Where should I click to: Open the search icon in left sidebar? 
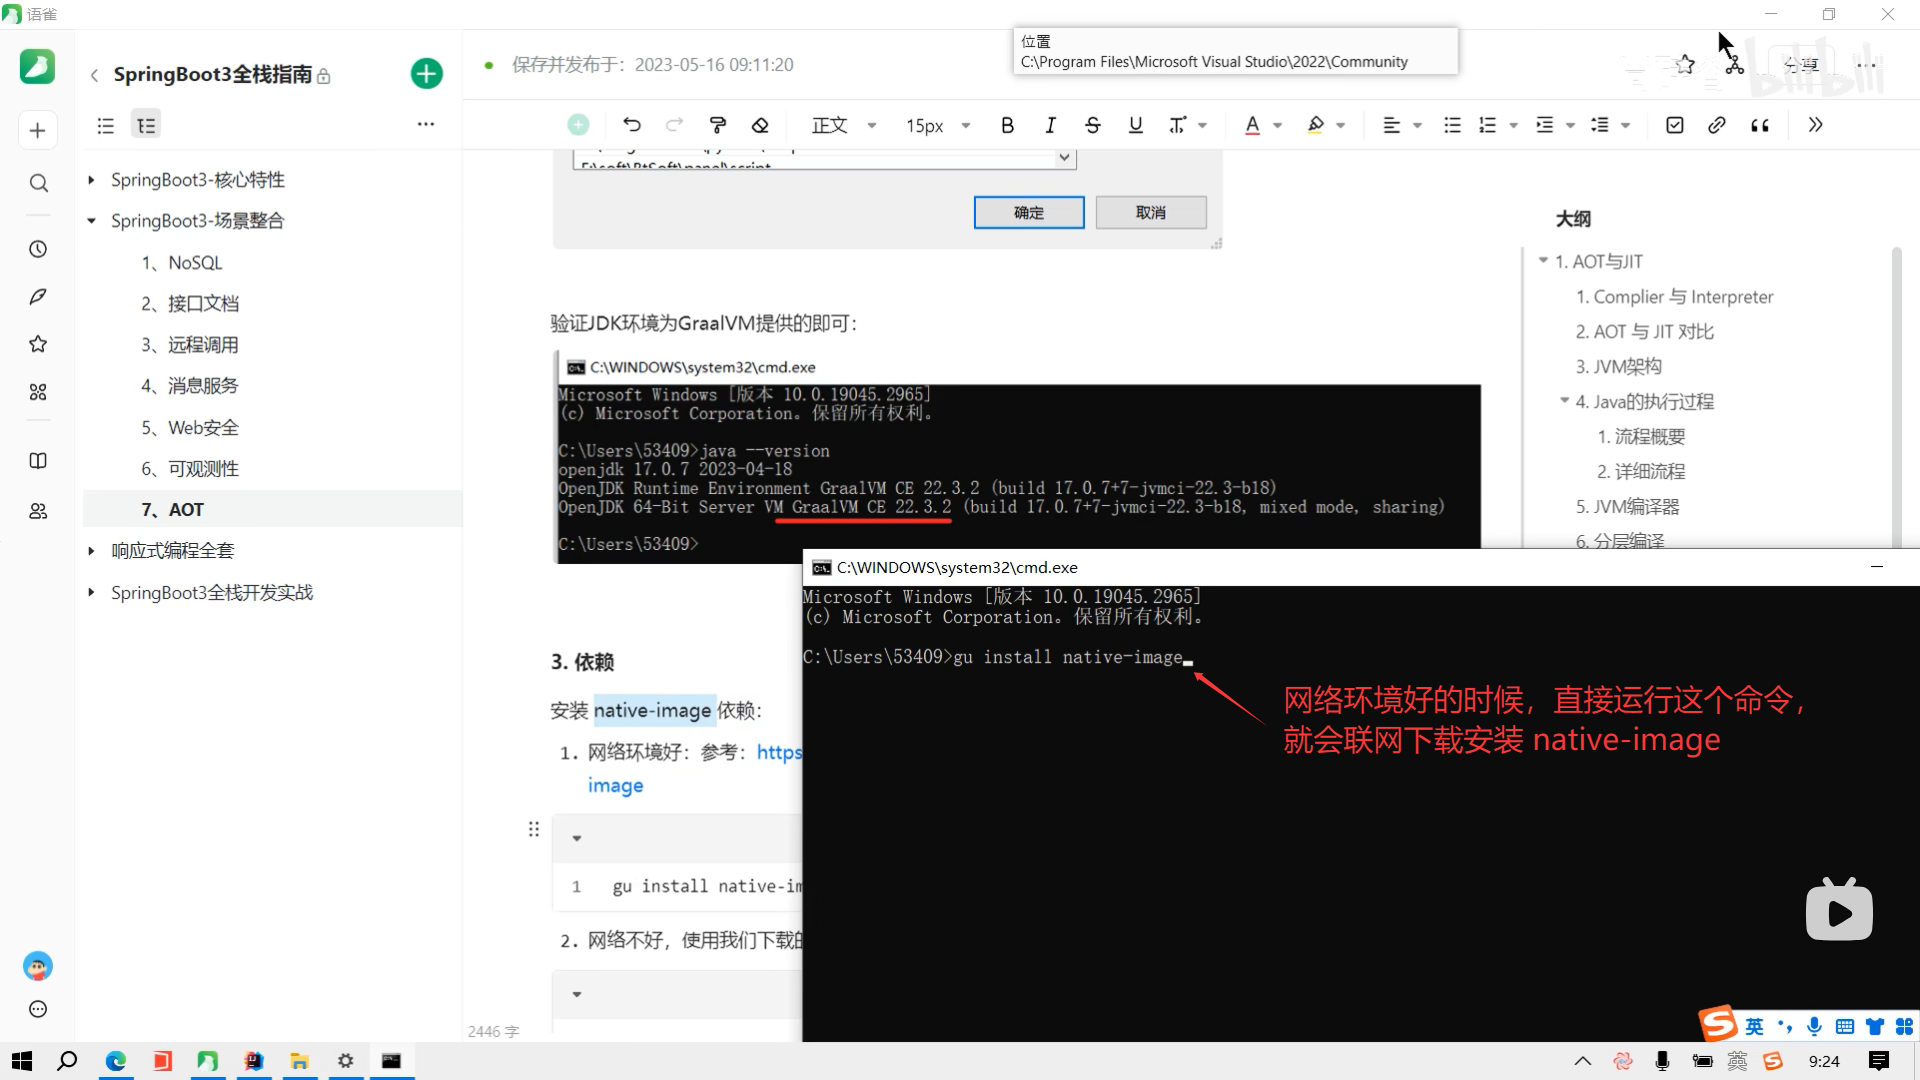coord(38,183)
